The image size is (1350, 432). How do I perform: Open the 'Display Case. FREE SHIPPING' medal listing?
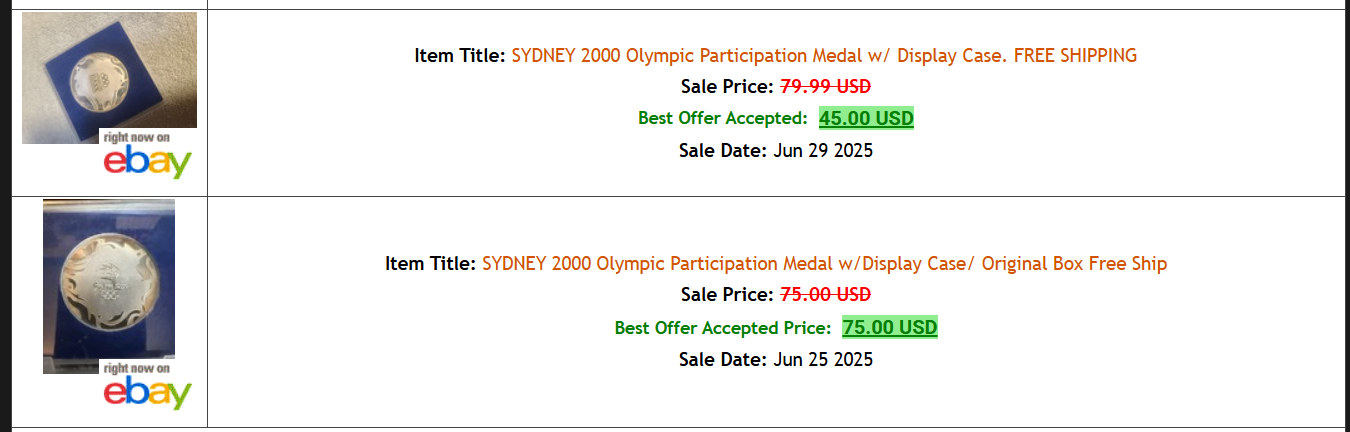coord(824,56)
